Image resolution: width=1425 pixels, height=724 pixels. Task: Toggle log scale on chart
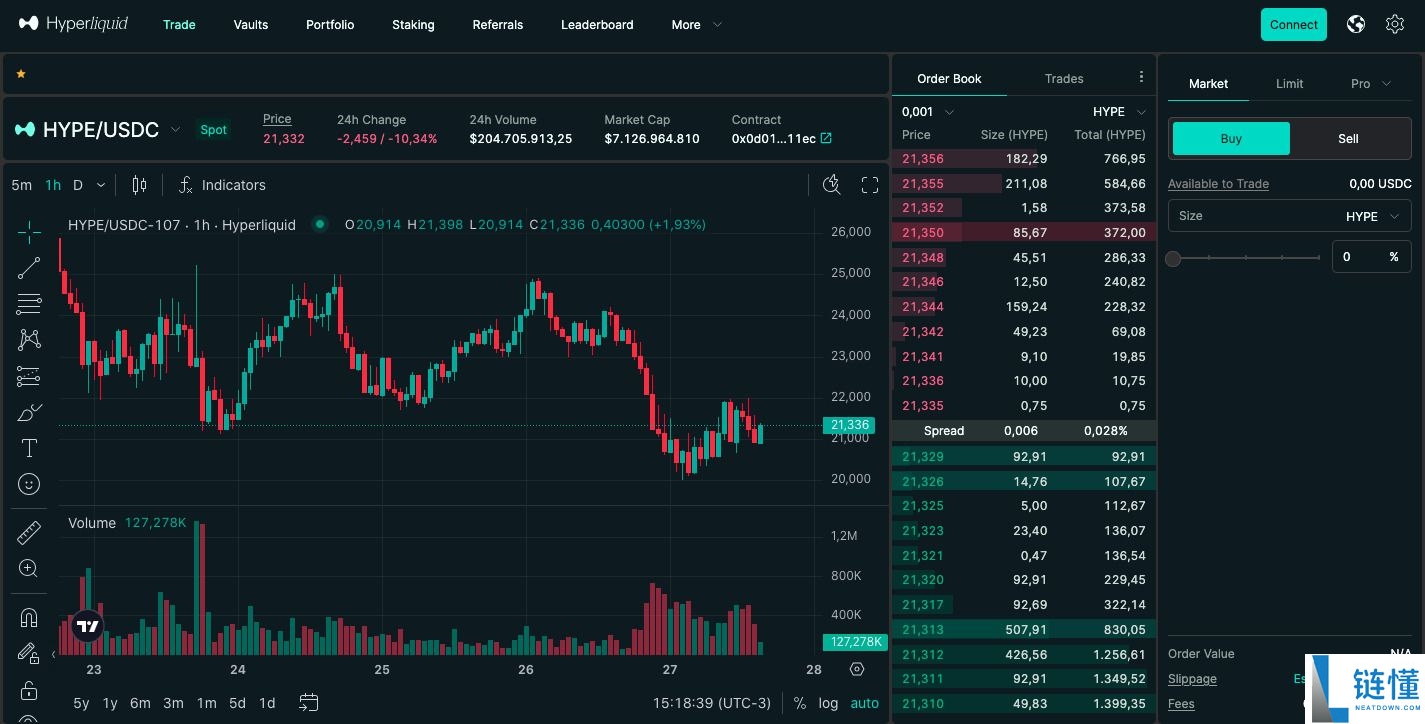[828, 703]
